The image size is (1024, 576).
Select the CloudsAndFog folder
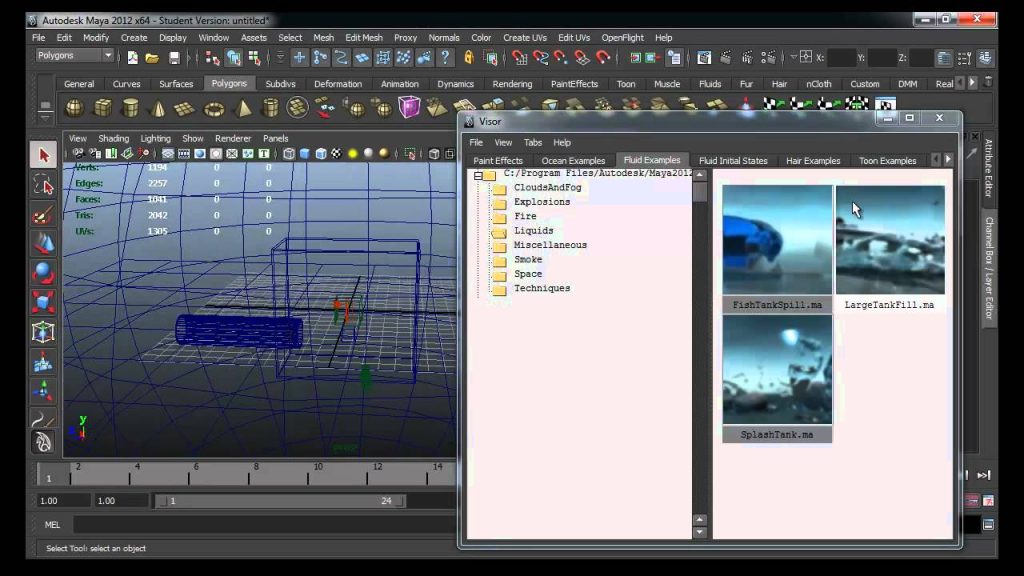coord(547,187)
